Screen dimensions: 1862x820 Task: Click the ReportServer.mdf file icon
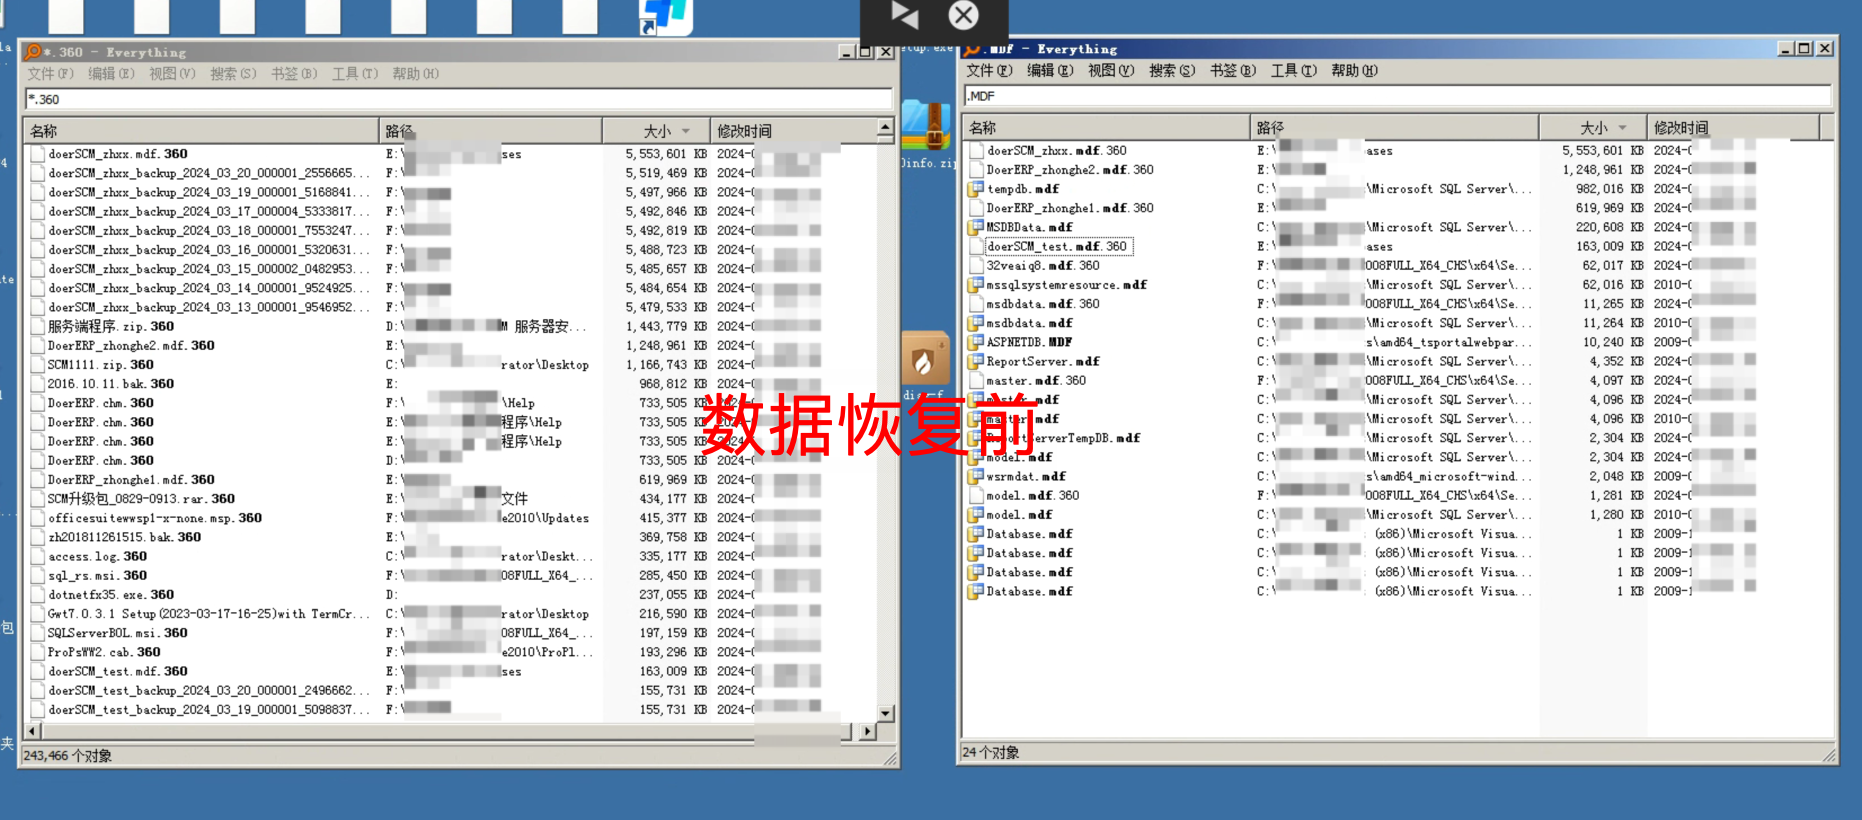pyautogui.click(x=976, y=361)
